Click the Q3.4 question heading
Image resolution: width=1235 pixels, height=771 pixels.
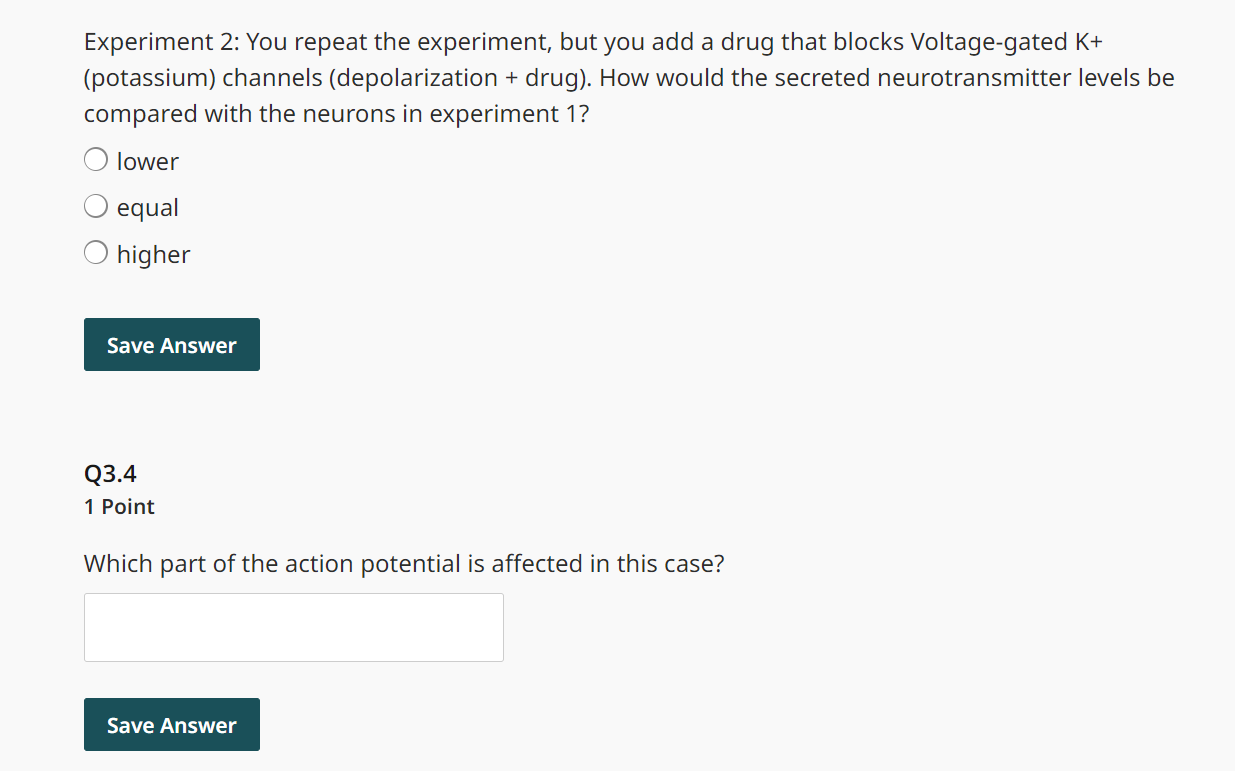click(x=110, y=473)
